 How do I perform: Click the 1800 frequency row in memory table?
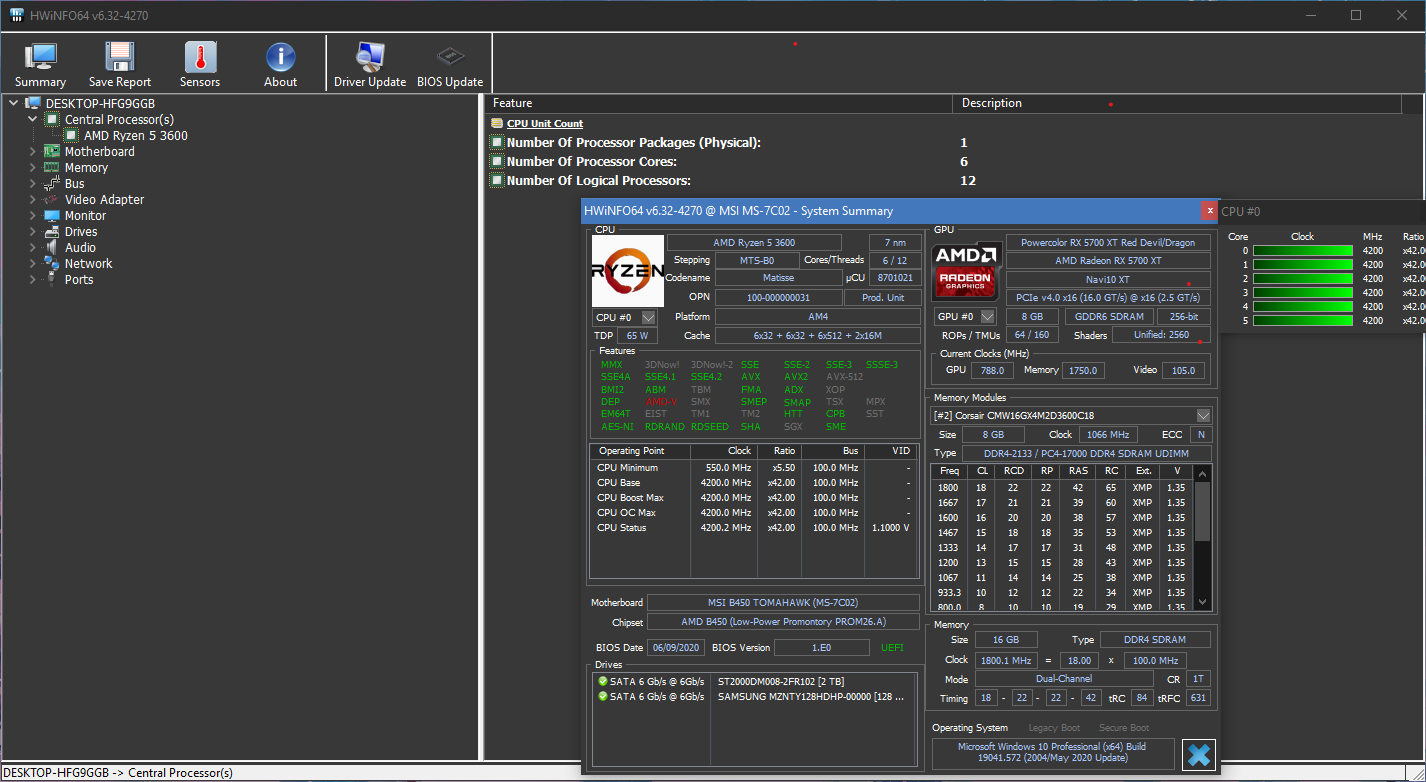pyautogui.click(x=1062, y=488)
